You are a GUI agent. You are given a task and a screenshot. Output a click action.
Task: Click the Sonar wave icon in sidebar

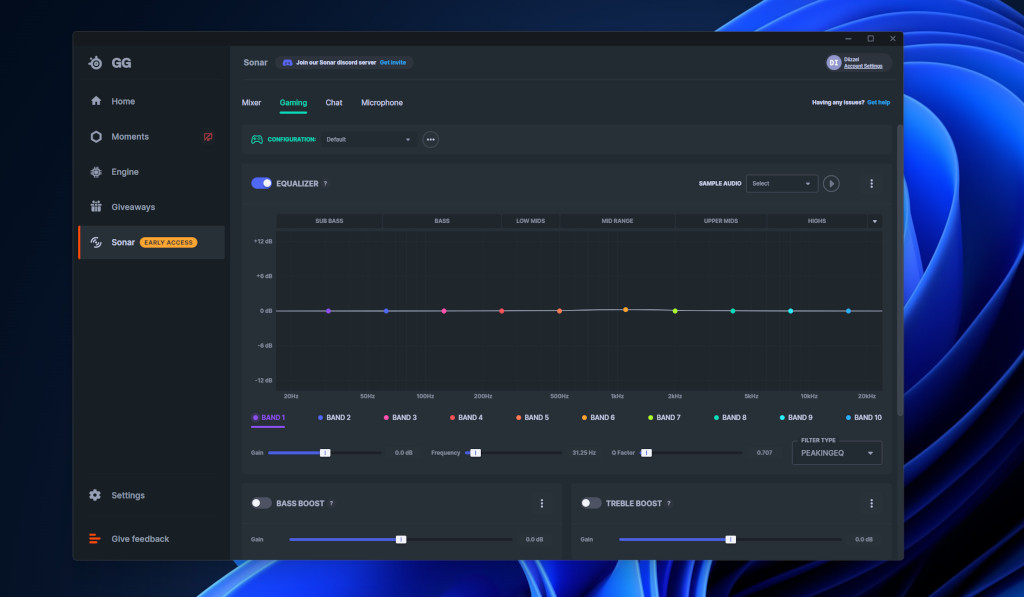pyautogui.click(x=96, y=242)
